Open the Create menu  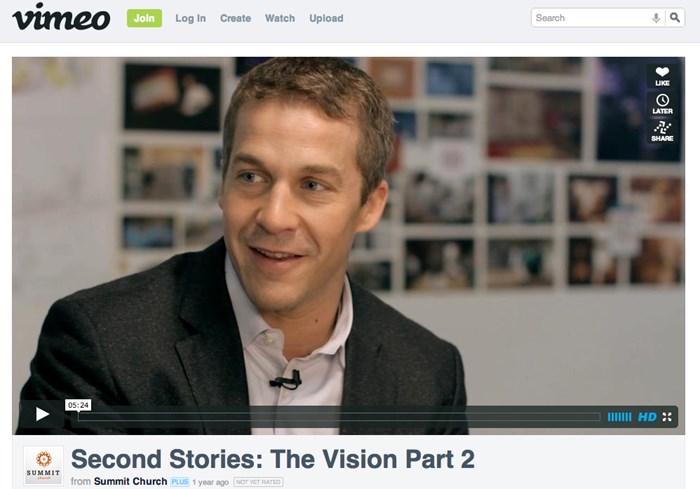tap(235, 18)
